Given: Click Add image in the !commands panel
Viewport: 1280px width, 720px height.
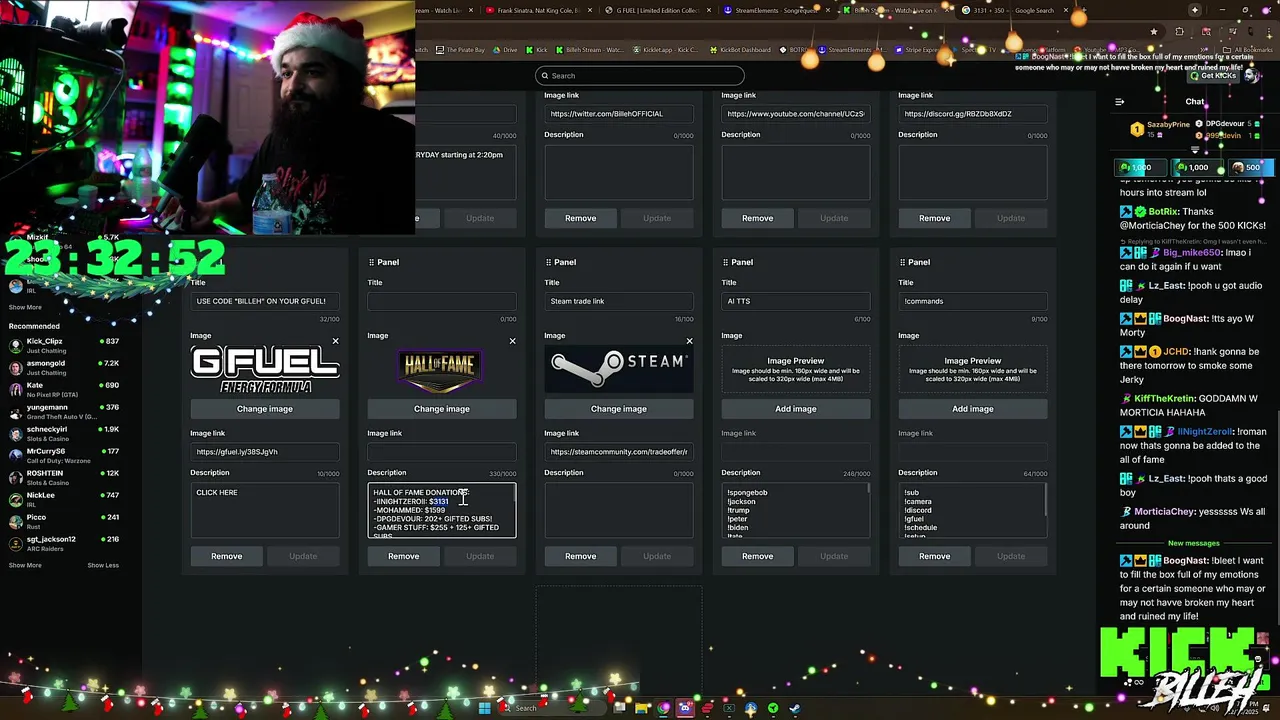Looking at the screenshot, I should click(973, 409).
